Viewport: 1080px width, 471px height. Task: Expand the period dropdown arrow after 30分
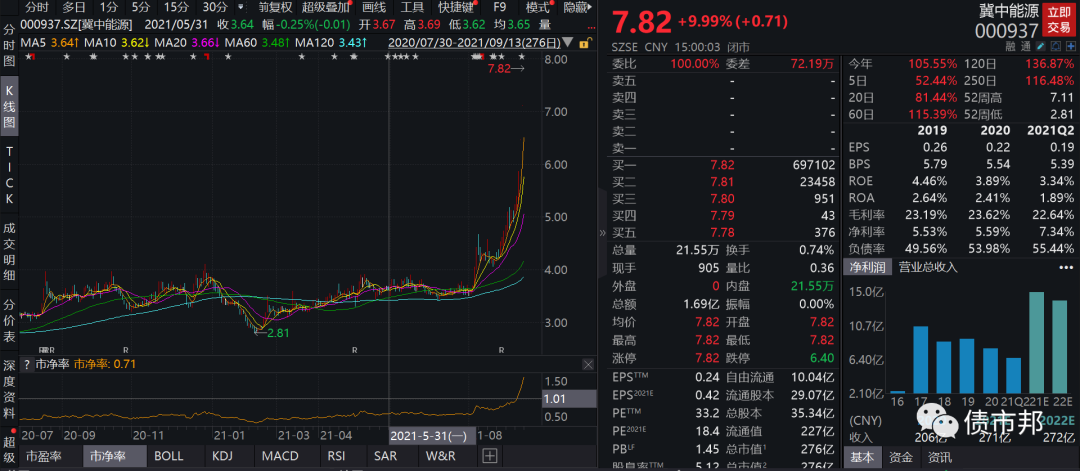tap(239, 7)
